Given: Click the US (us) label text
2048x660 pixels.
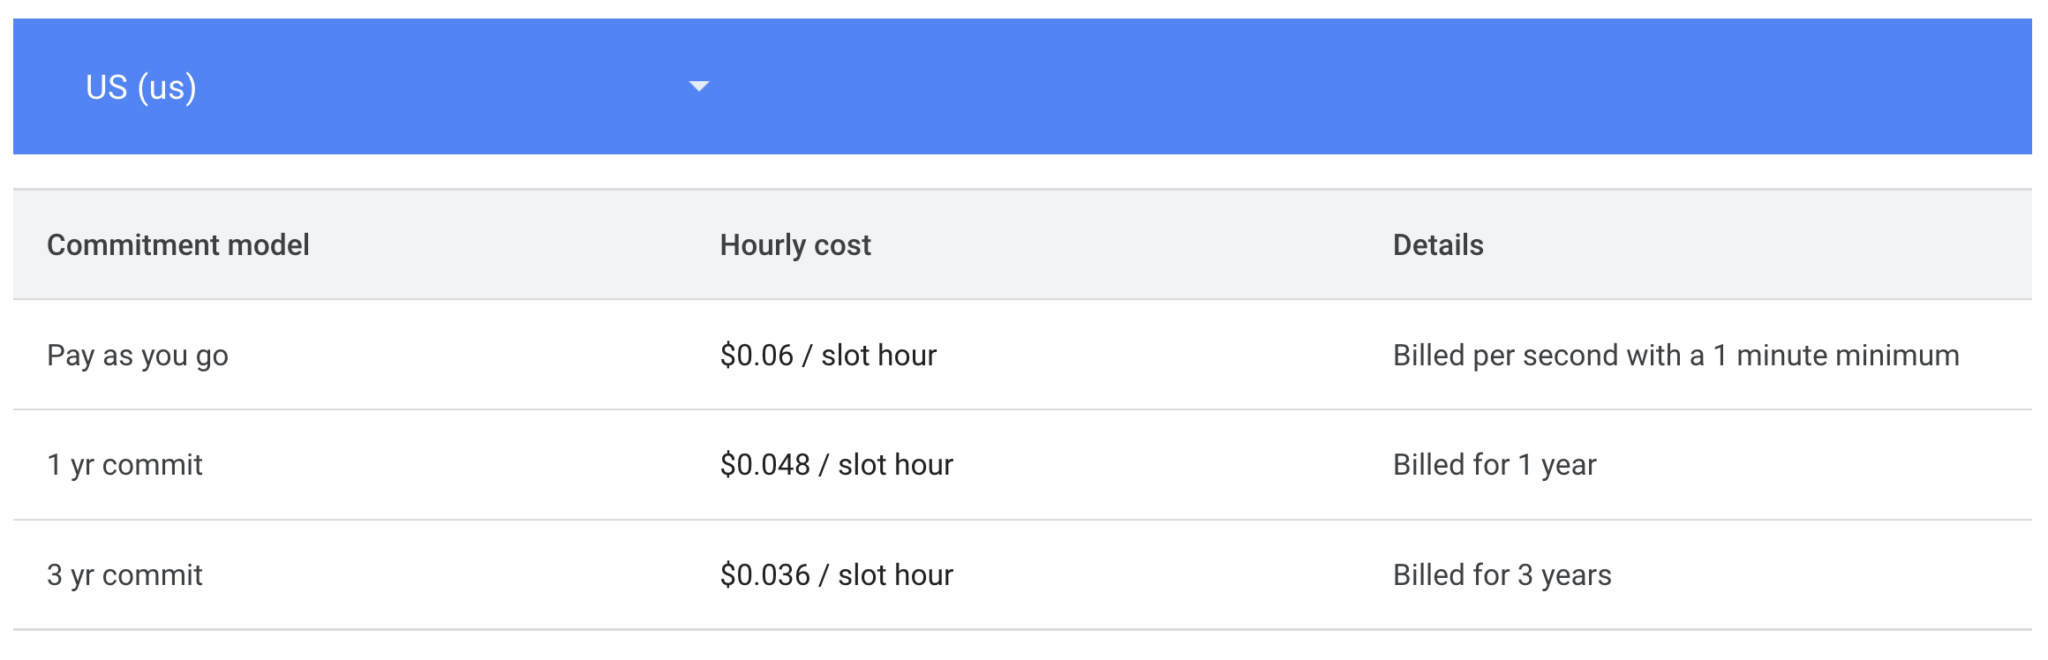Looking at the screenshot, I should [140, 87].
